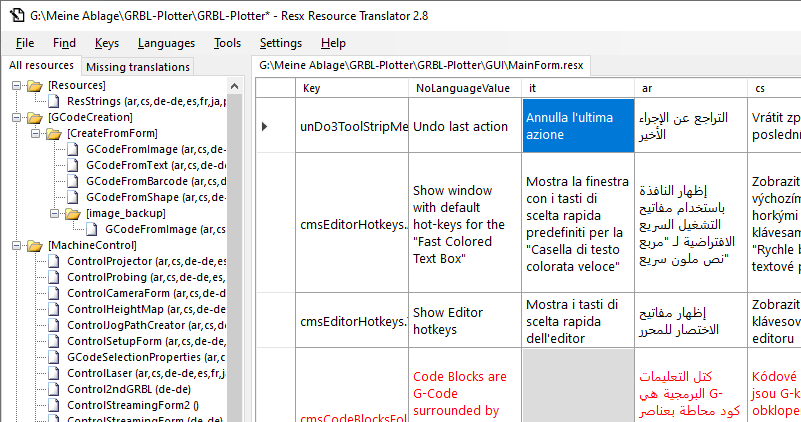Switch to Missing translations tab

[138, 67]
